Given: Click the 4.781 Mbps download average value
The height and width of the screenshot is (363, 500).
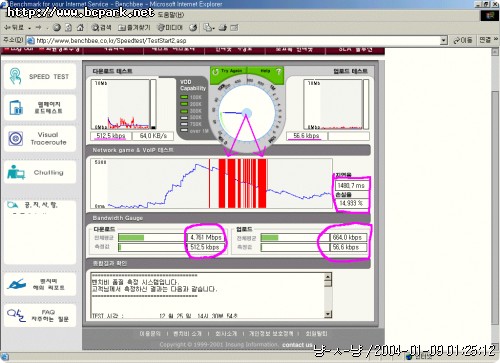Looking at the screenshot, I should click(x=206, y=237).
